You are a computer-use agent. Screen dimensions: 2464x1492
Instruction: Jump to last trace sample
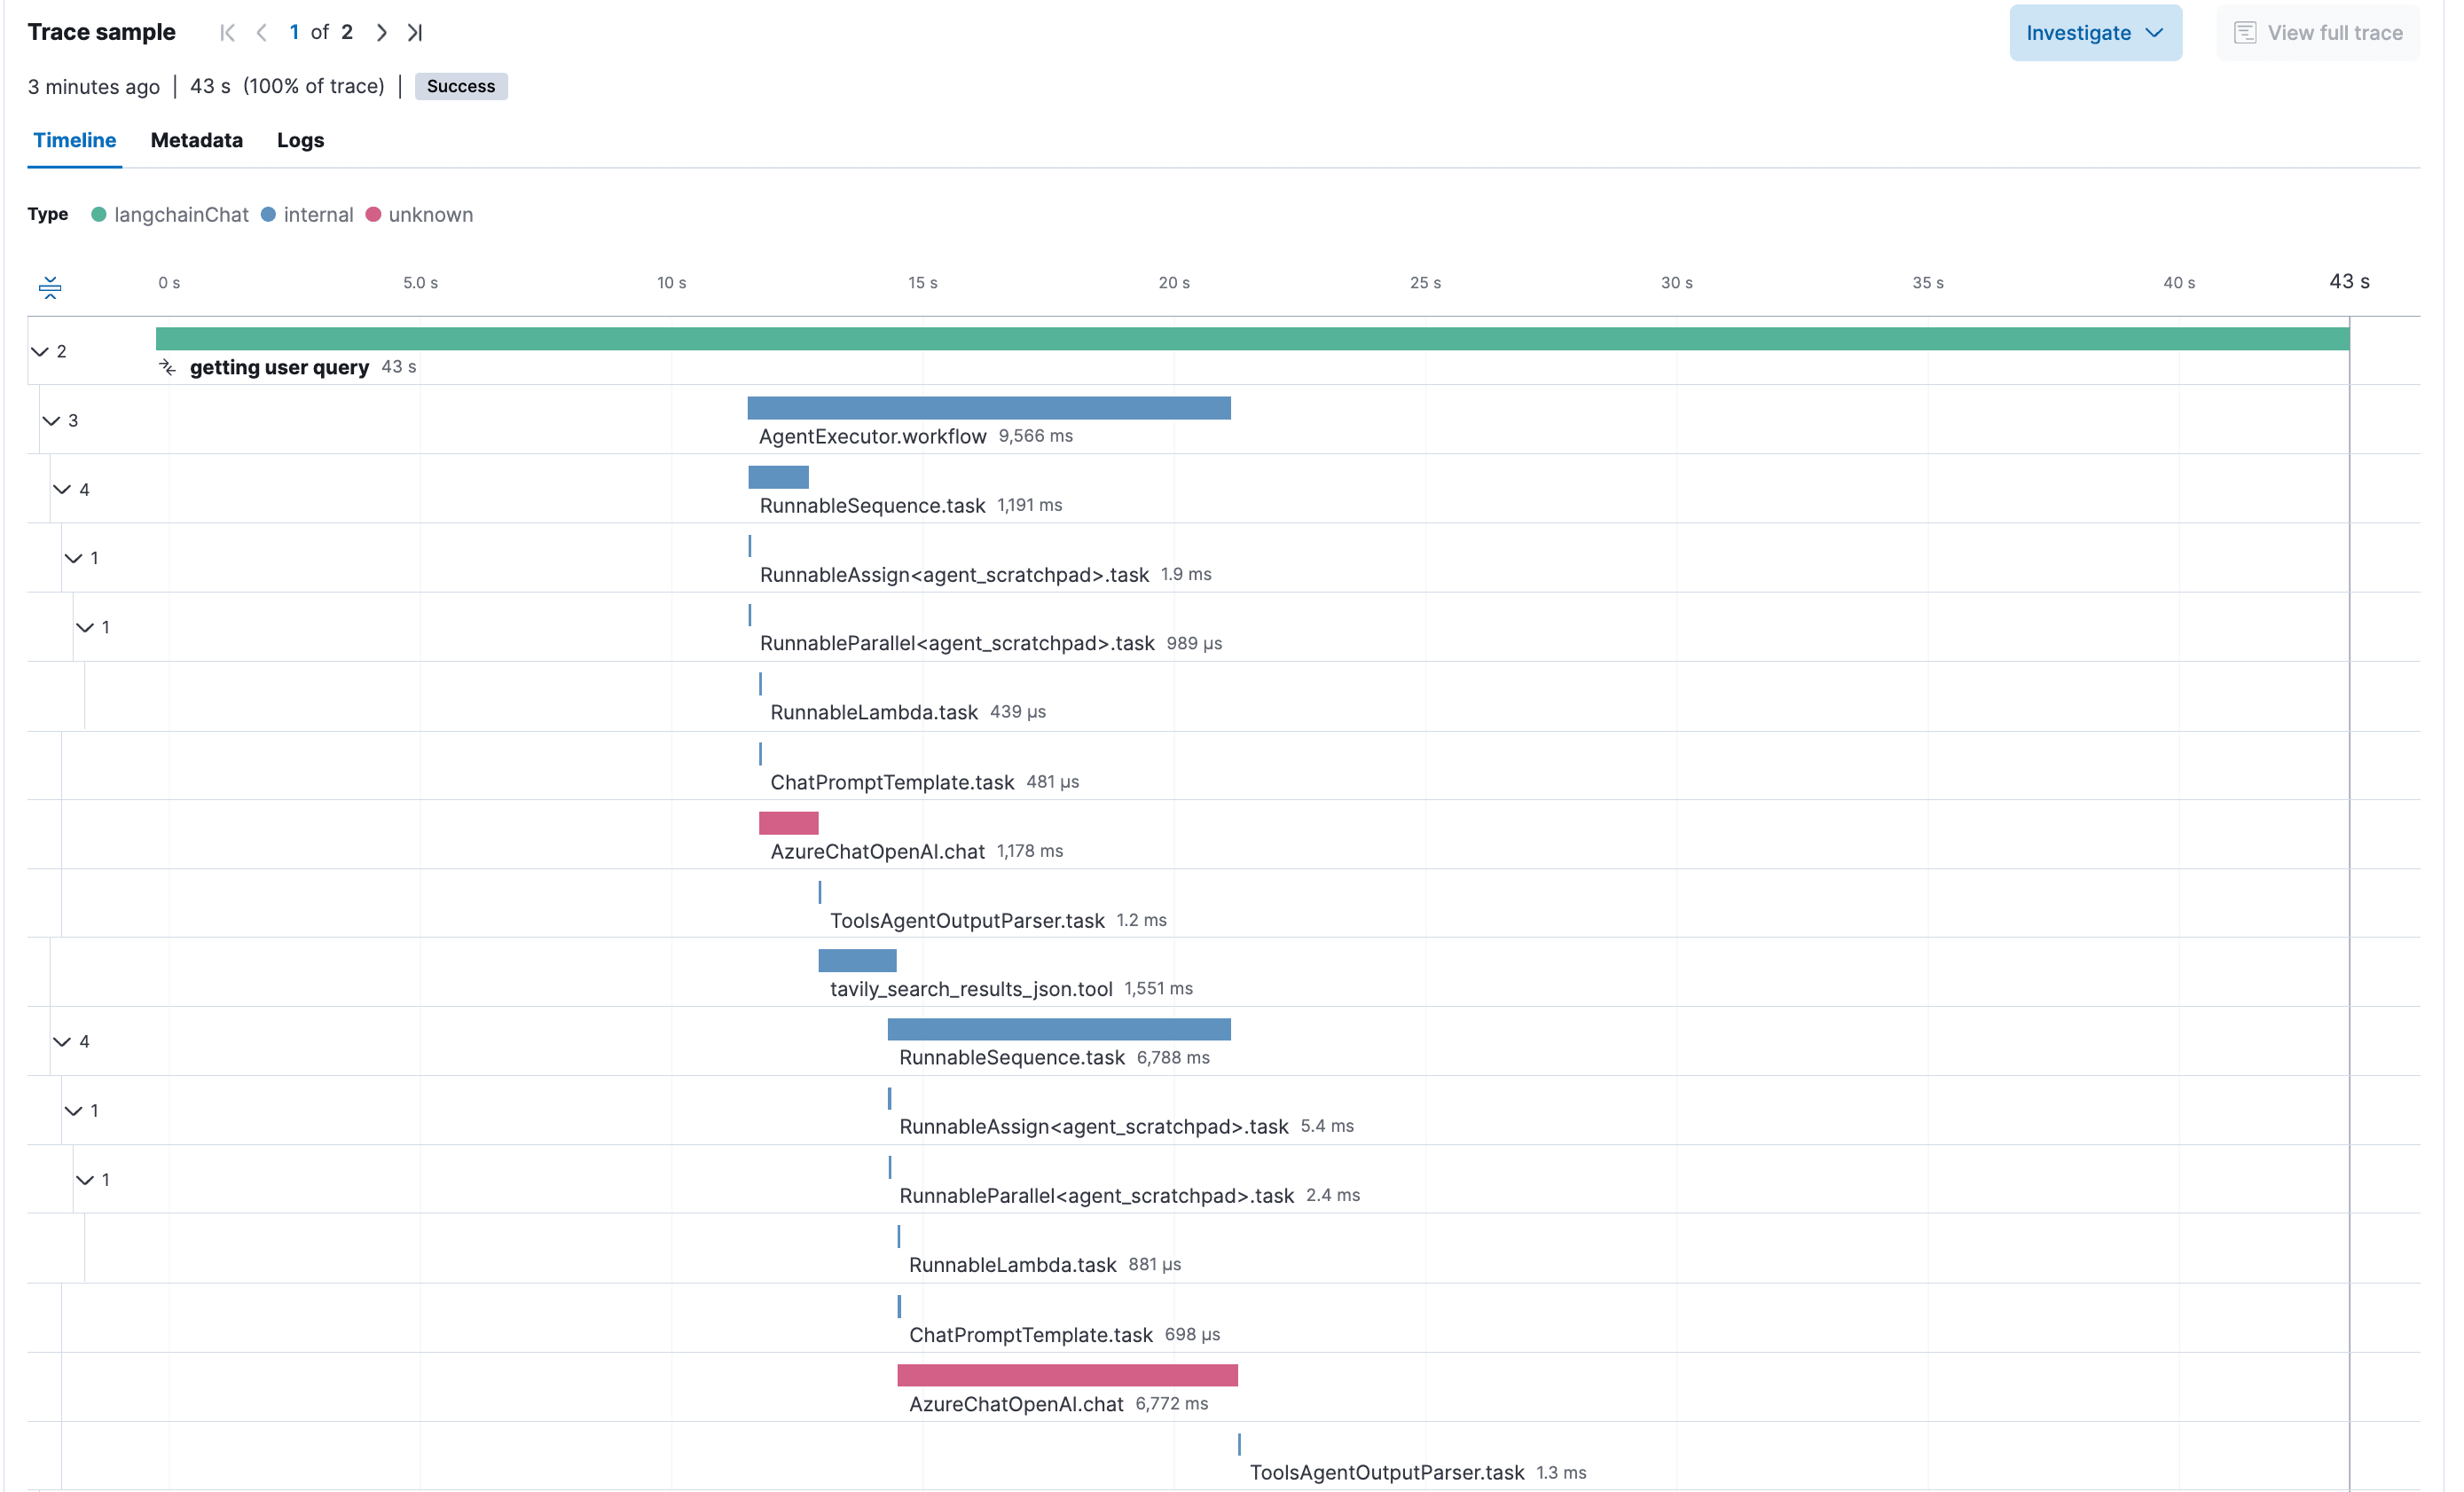pos(415,32)
